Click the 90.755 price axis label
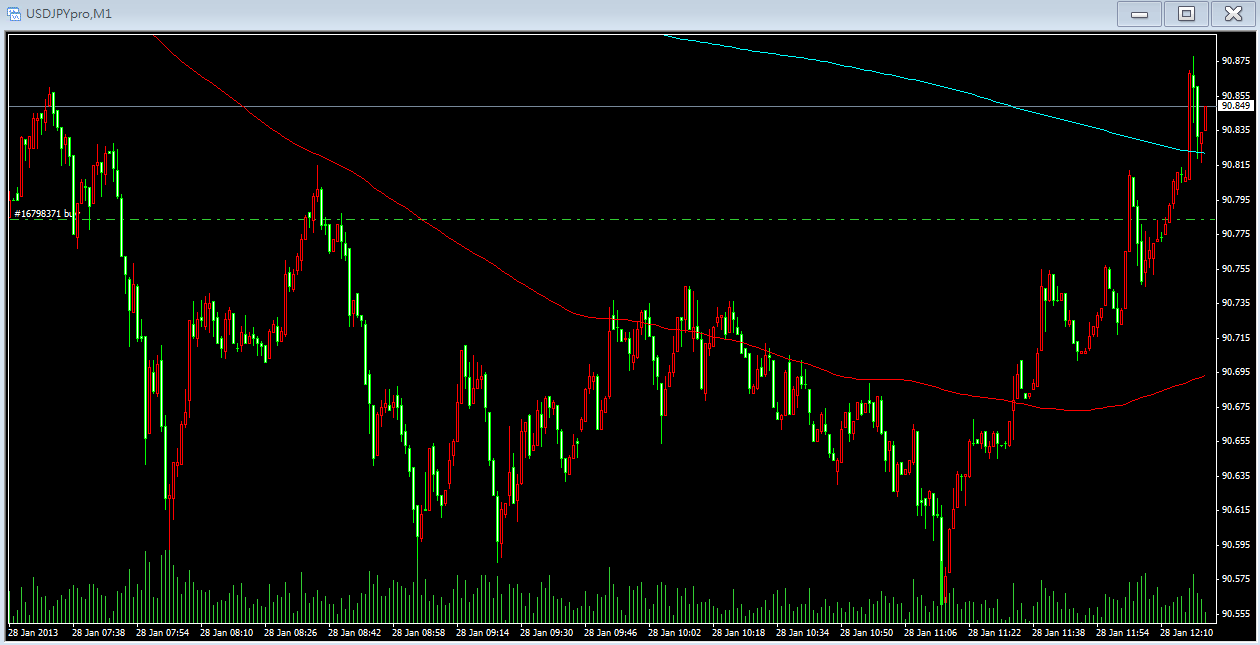The height and width of the screenshot is (645, 1260). [1236, 268]
